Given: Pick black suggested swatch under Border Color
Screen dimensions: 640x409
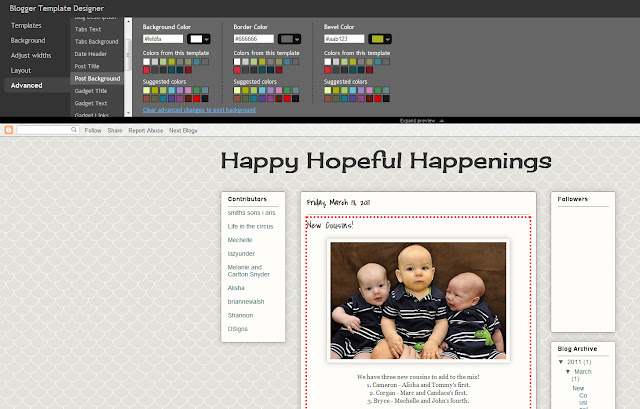Looking at the screenshot, I should (x=296, y=98).
